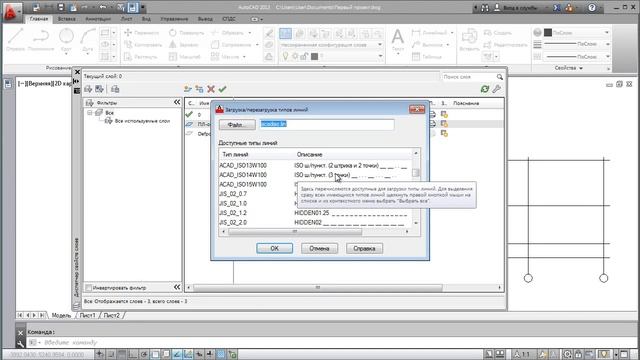The height and width of the screenshot is (360, 640).
Task: Close the load linetypes dialog
Action: (x=417, y=109)
